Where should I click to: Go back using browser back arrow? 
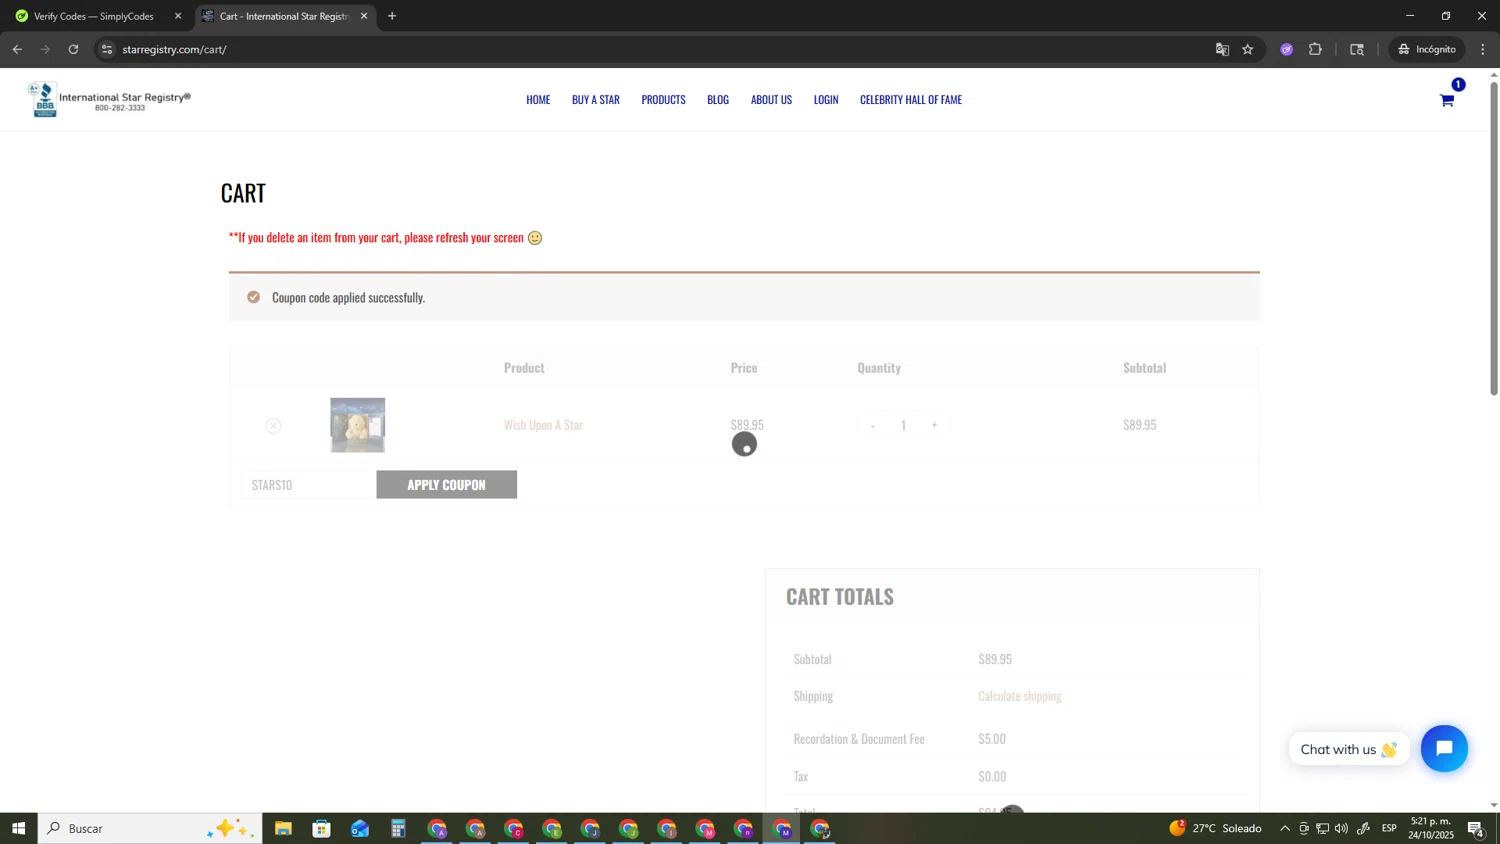pos(17,49)
